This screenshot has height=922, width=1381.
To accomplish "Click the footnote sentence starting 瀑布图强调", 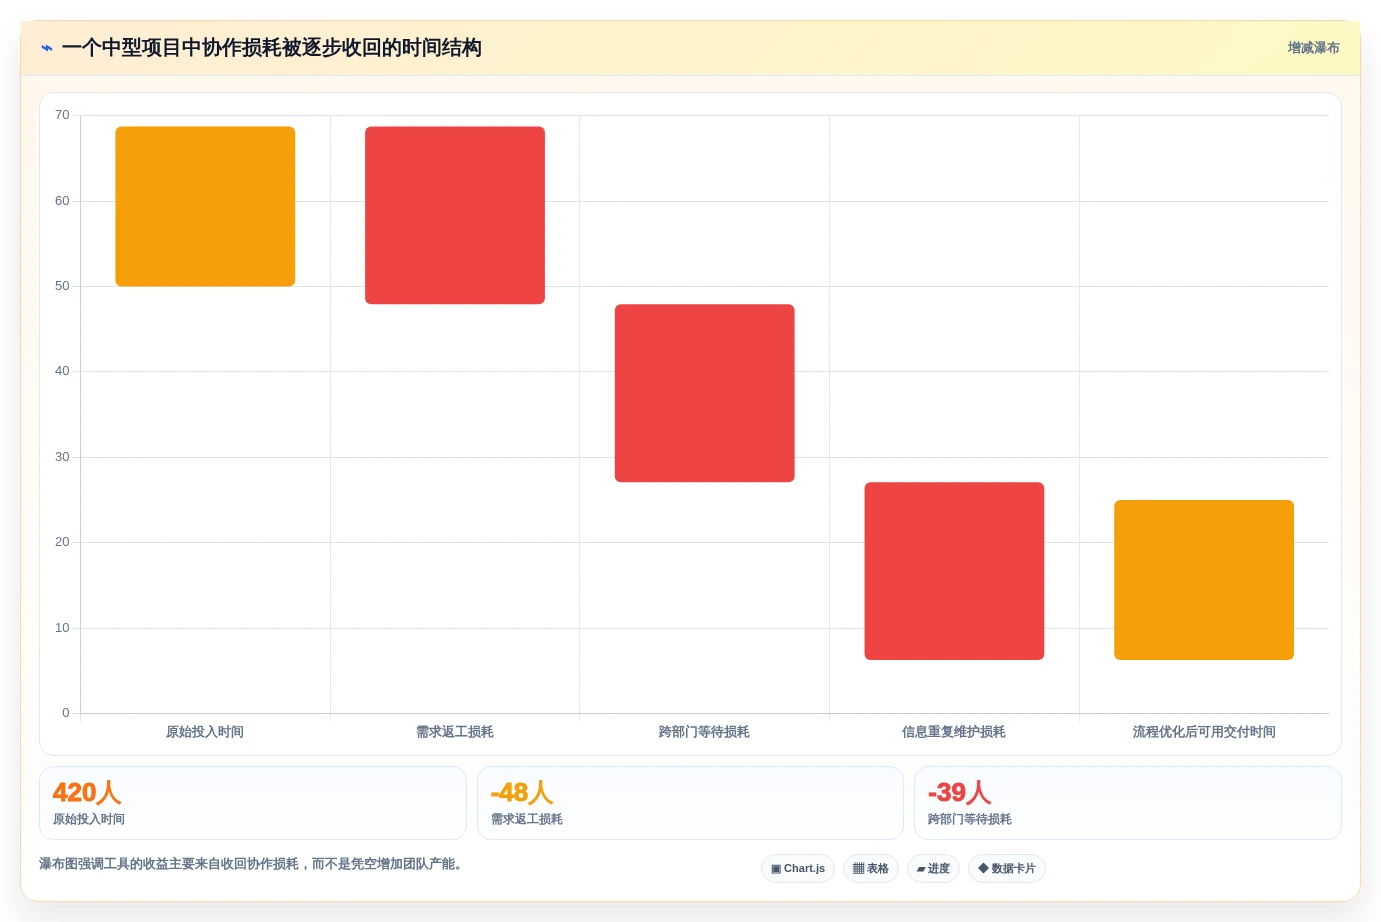I will (x=253, y=864).
